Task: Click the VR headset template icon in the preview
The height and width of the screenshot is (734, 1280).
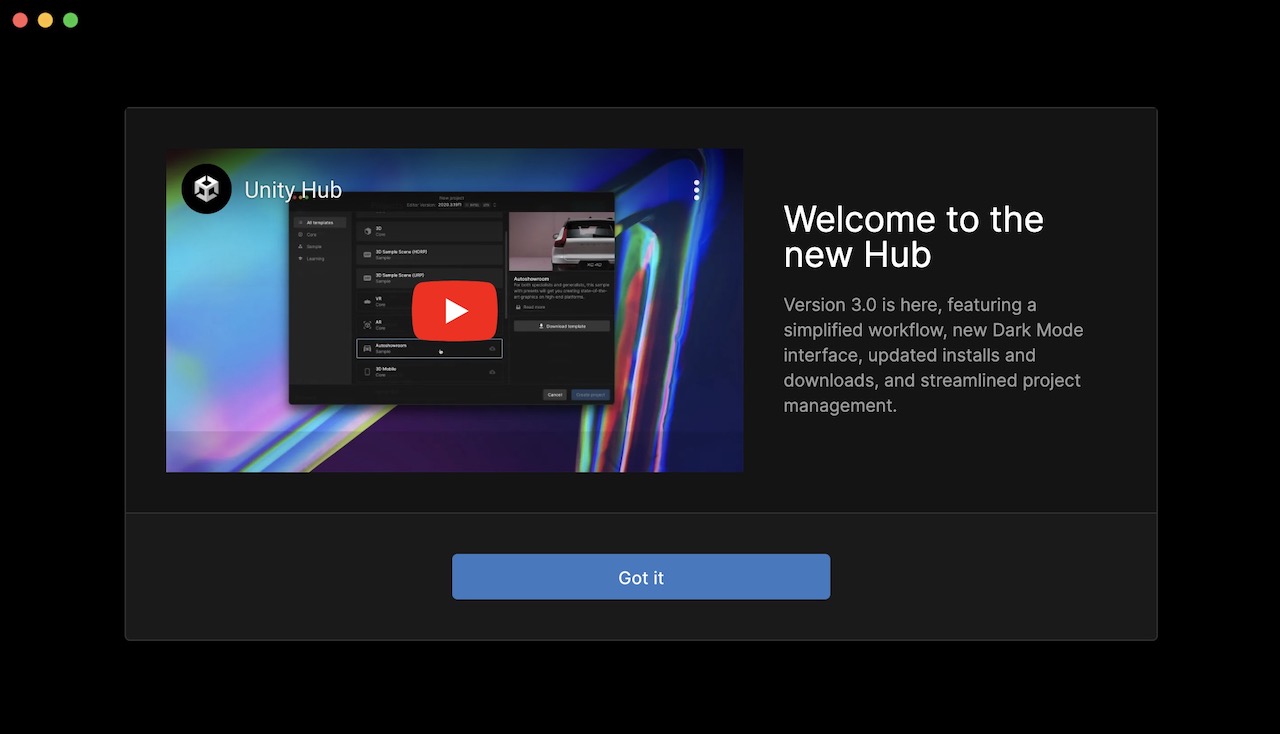Action: 367,300
